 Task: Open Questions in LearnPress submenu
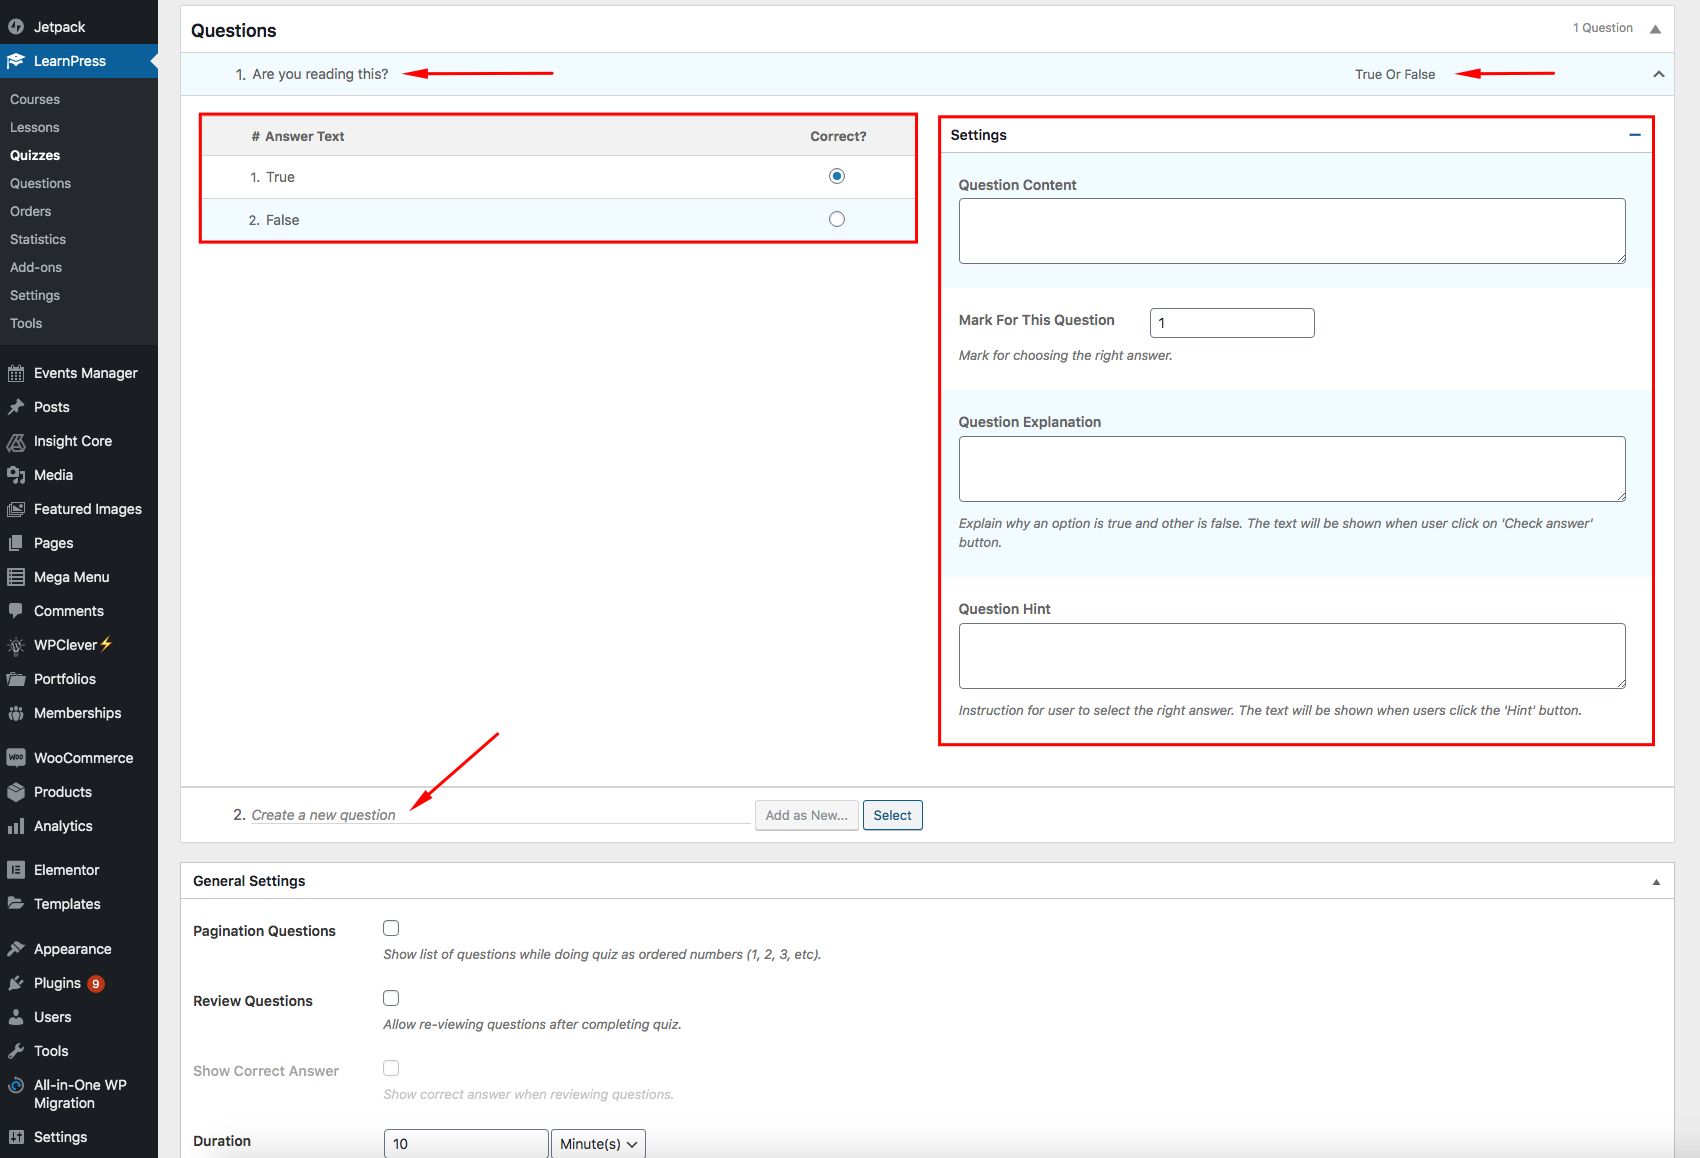tap(41, 183)
